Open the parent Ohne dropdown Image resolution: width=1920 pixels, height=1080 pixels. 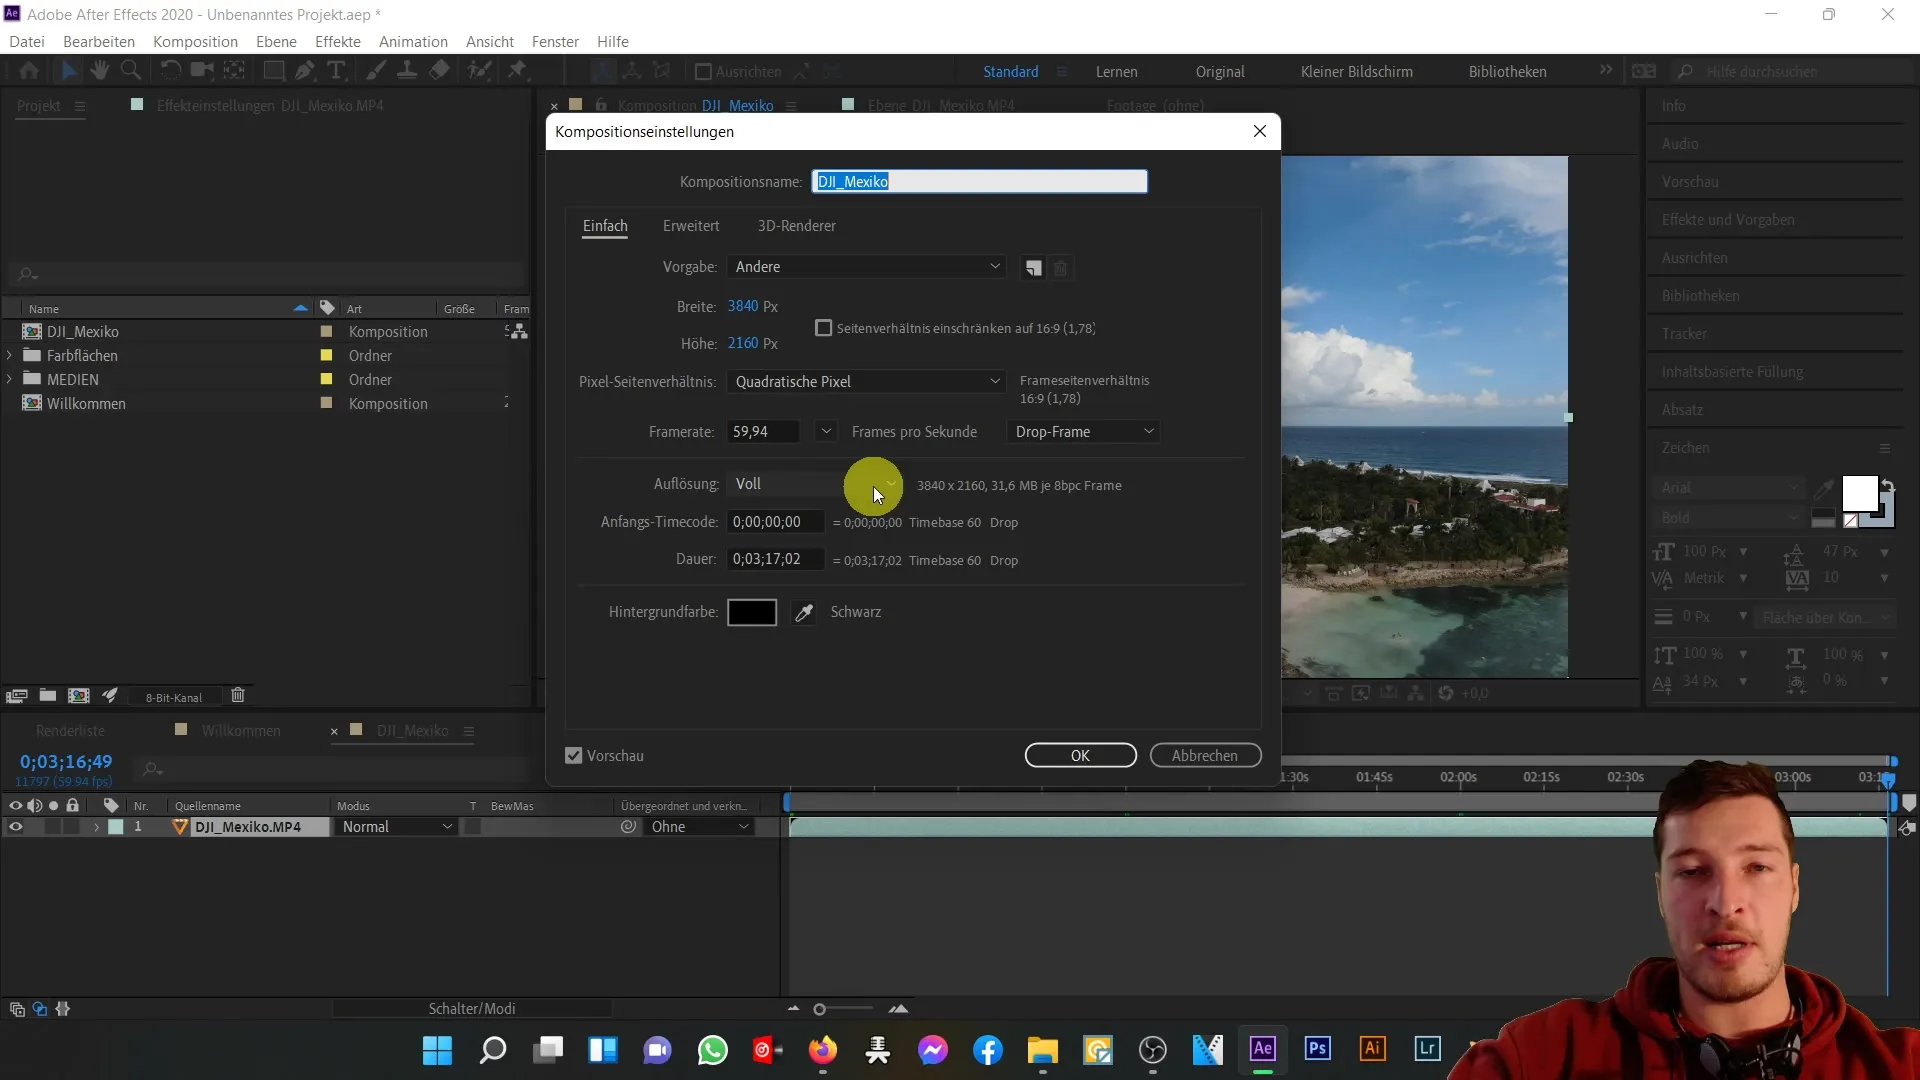[699, 827]
